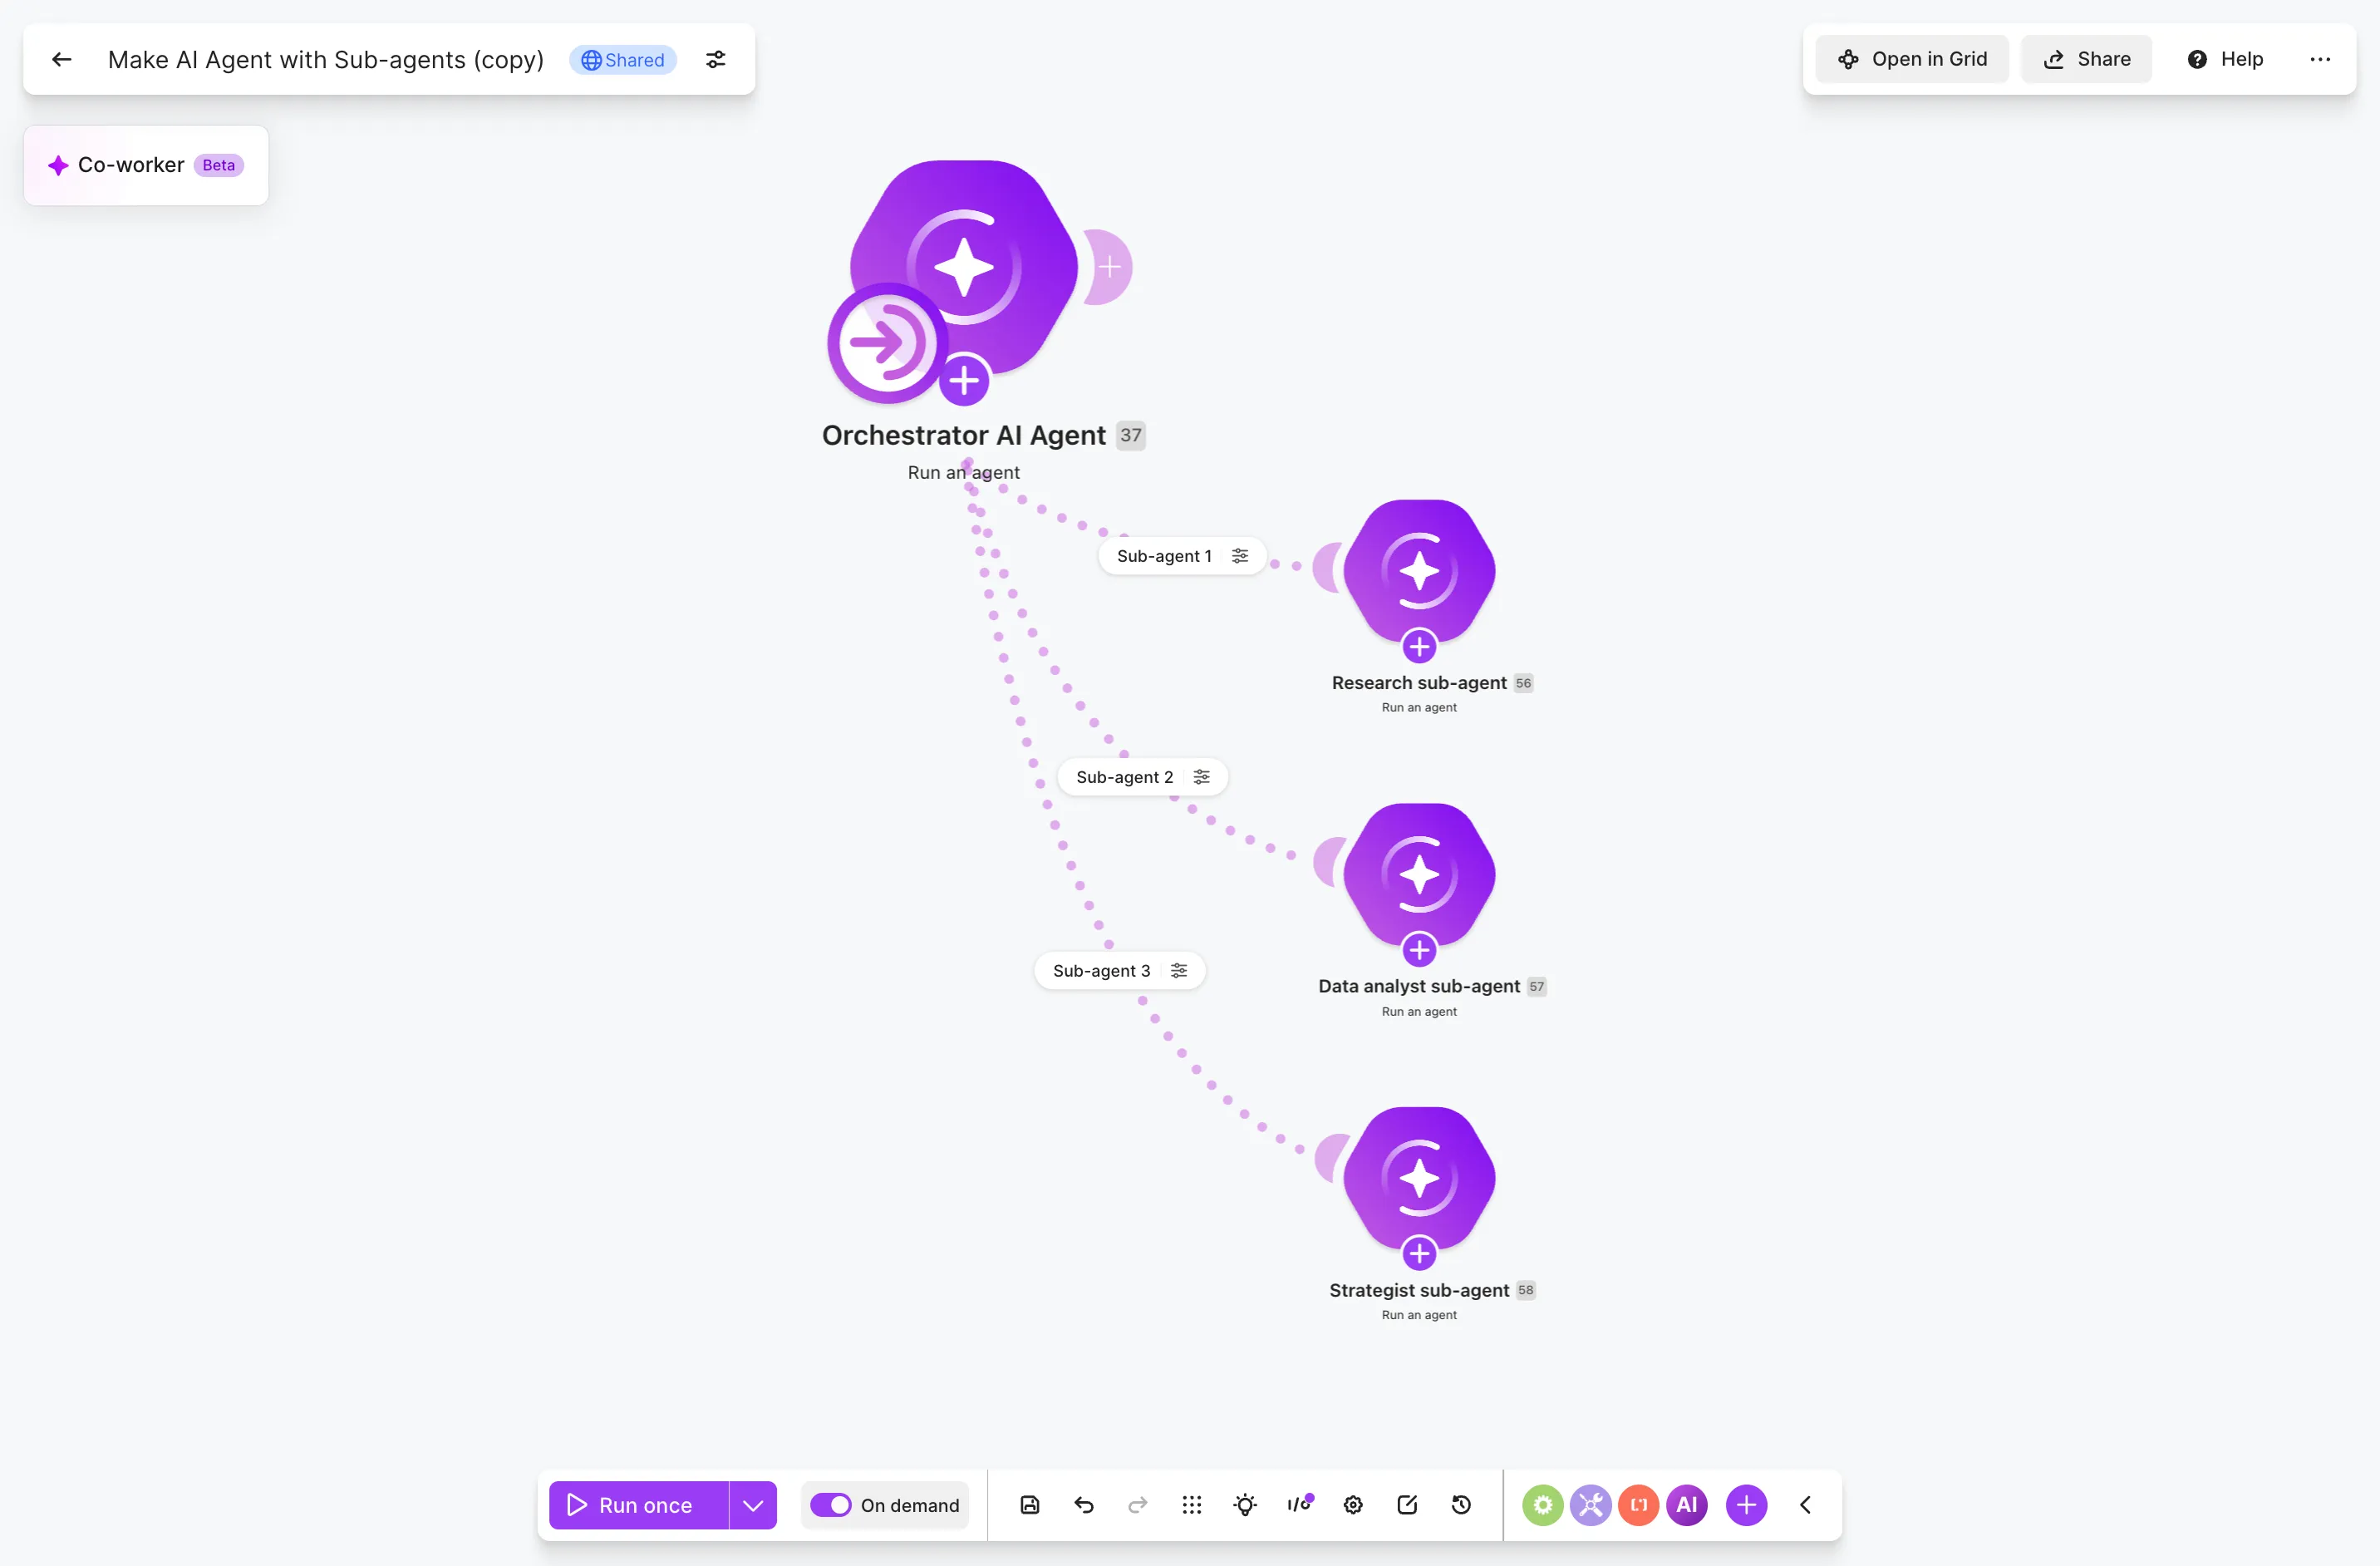Open scenario inputs and outputs (I/O)
This screenshot has width=2380, height=1566.
1299,1505
